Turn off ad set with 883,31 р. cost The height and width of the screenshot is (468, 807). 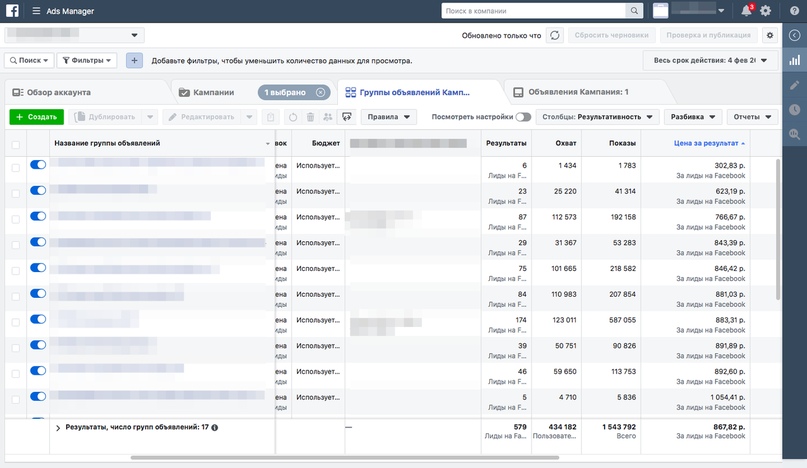38,319
